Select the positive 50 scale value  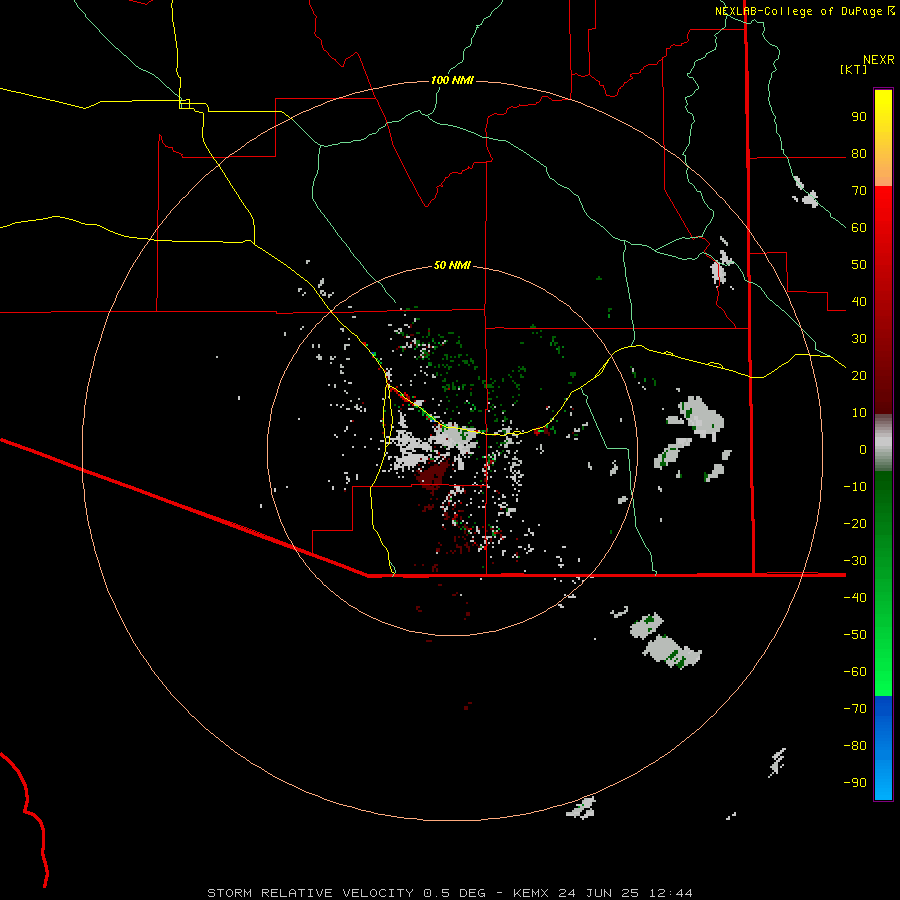coord(859,265)
